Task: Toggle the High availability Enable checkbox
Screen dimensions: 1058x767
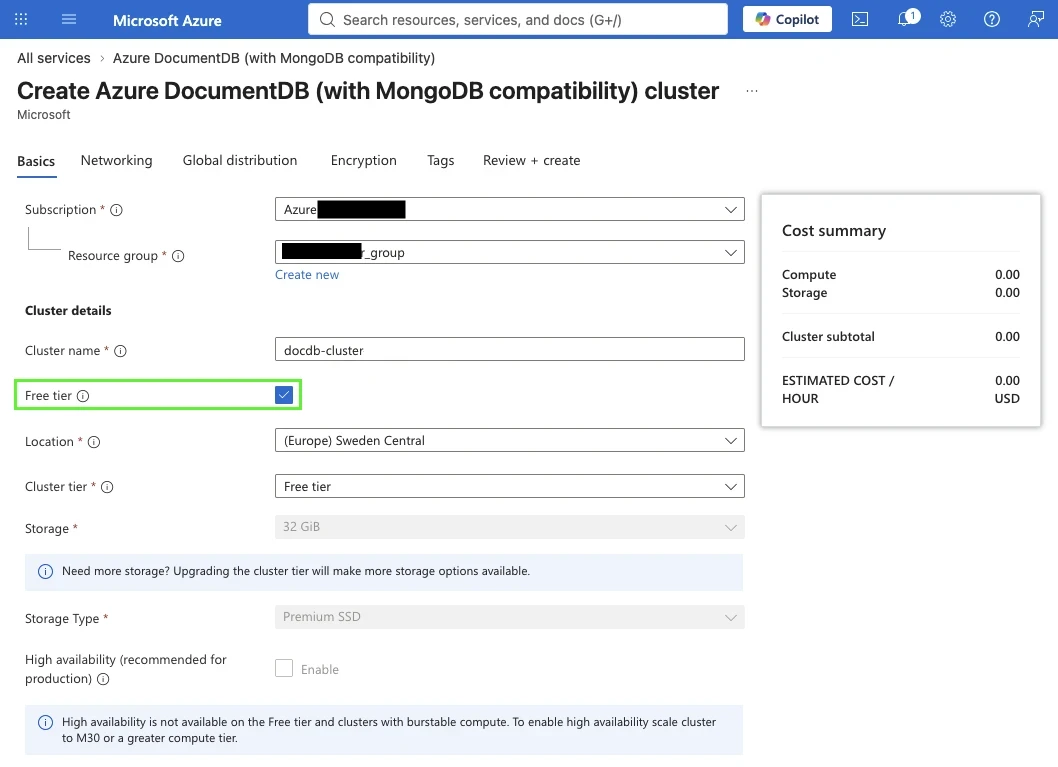Action: [x=284, y=669]
